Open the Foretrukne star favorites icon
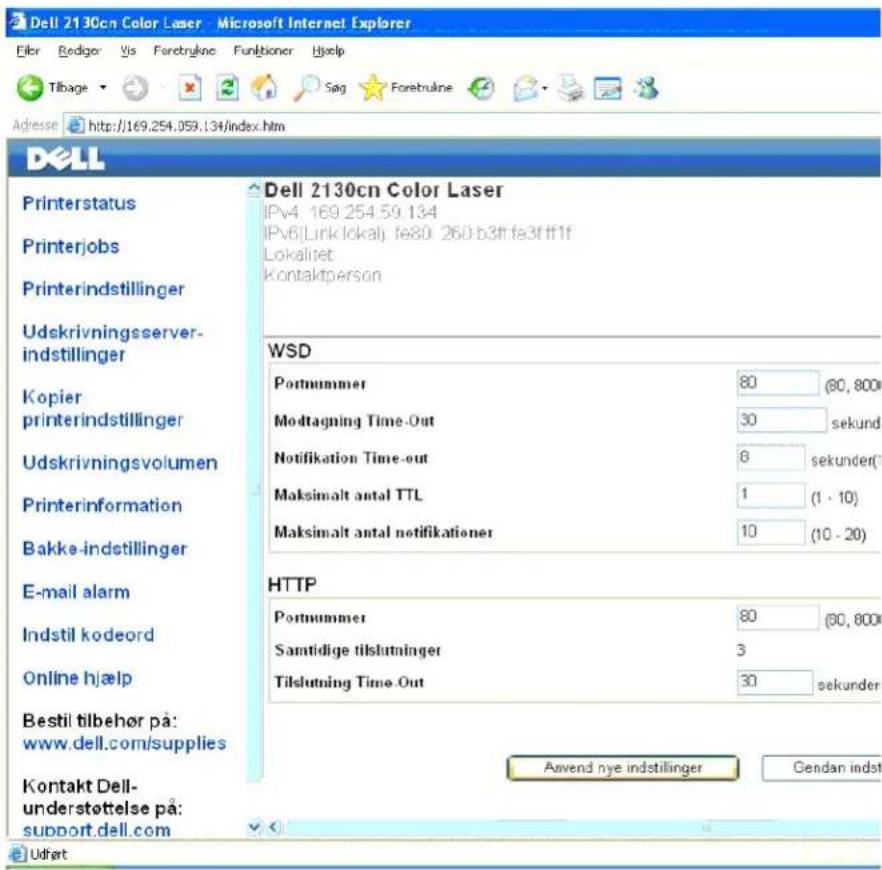This screenshot has width=882, height=870. pyautogui.click(x=372, y=88)
